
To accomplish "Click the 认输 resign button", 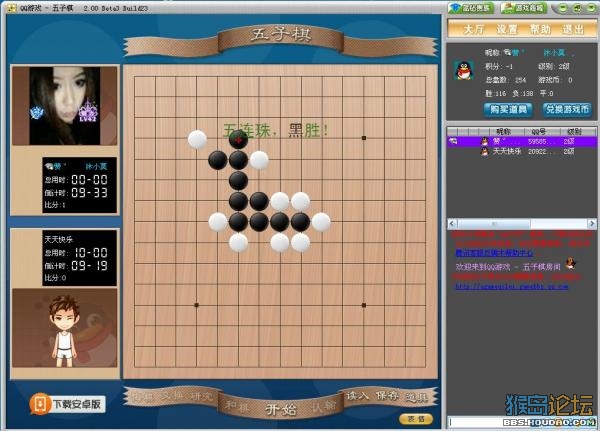I will click(x=324, y=407).
